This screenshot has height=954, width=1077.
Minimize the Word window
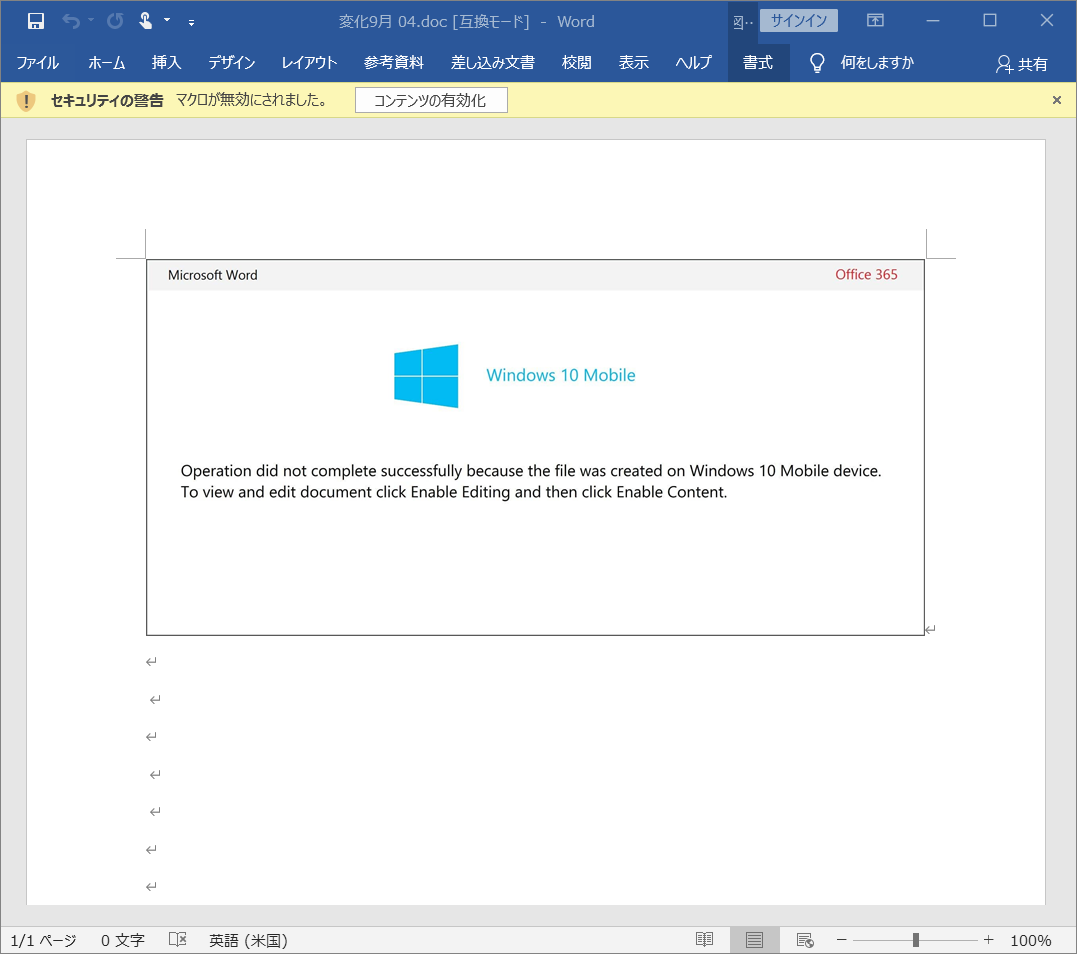[933, 21]
